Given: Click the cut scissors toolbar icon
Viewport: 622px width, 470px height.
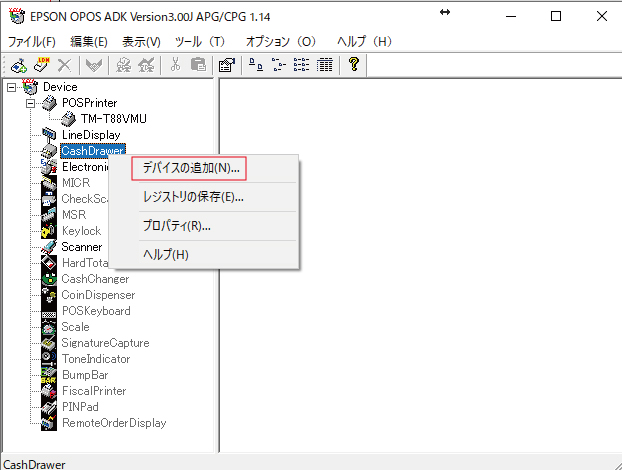Looking at the screenshot, I should [175, 65].
